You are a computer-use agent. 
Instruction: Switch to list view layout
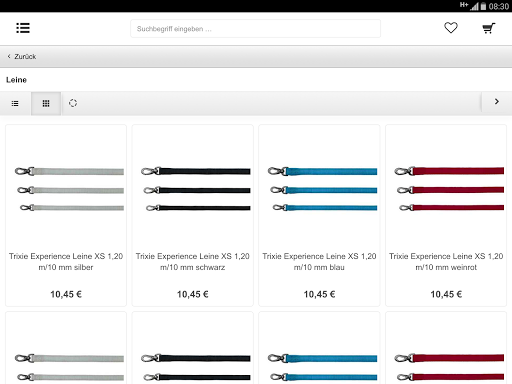point(15,103)
